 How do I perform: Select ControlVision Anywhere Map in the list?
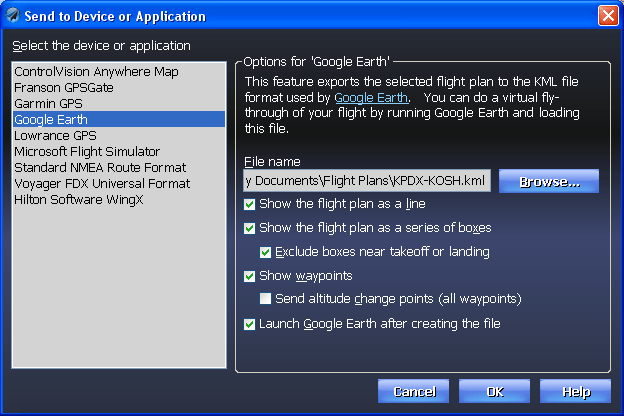coord(119,72)
